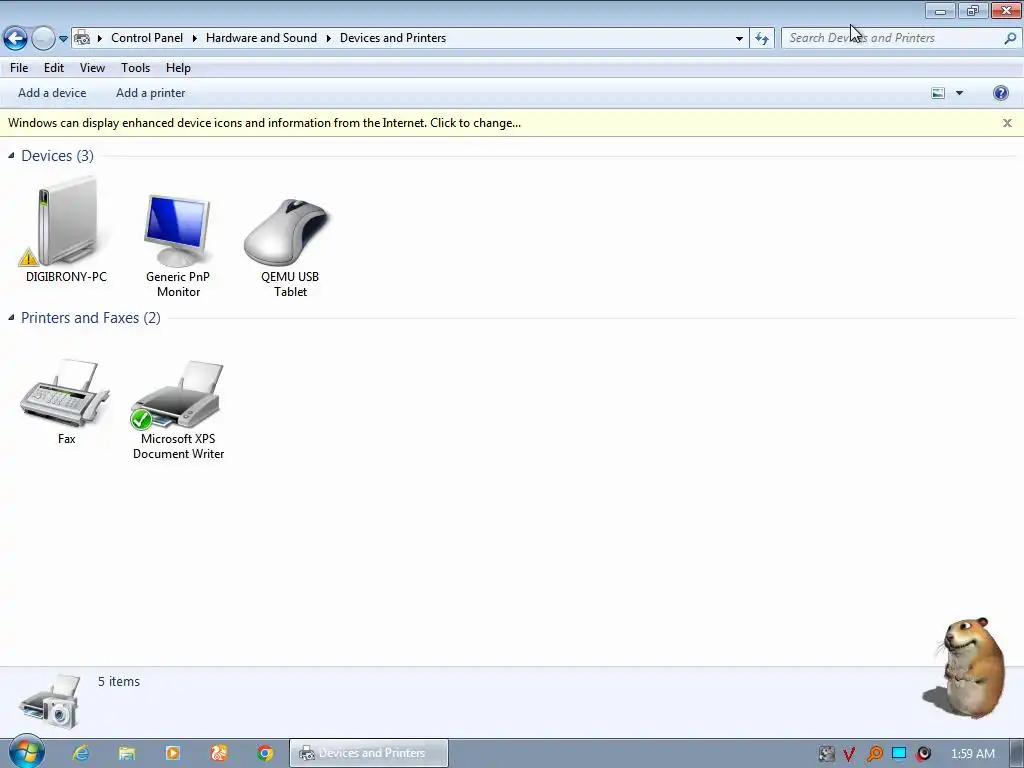The image size is (1024, 768).
Task: Click the green default checkmark badge
Action: 141,419
